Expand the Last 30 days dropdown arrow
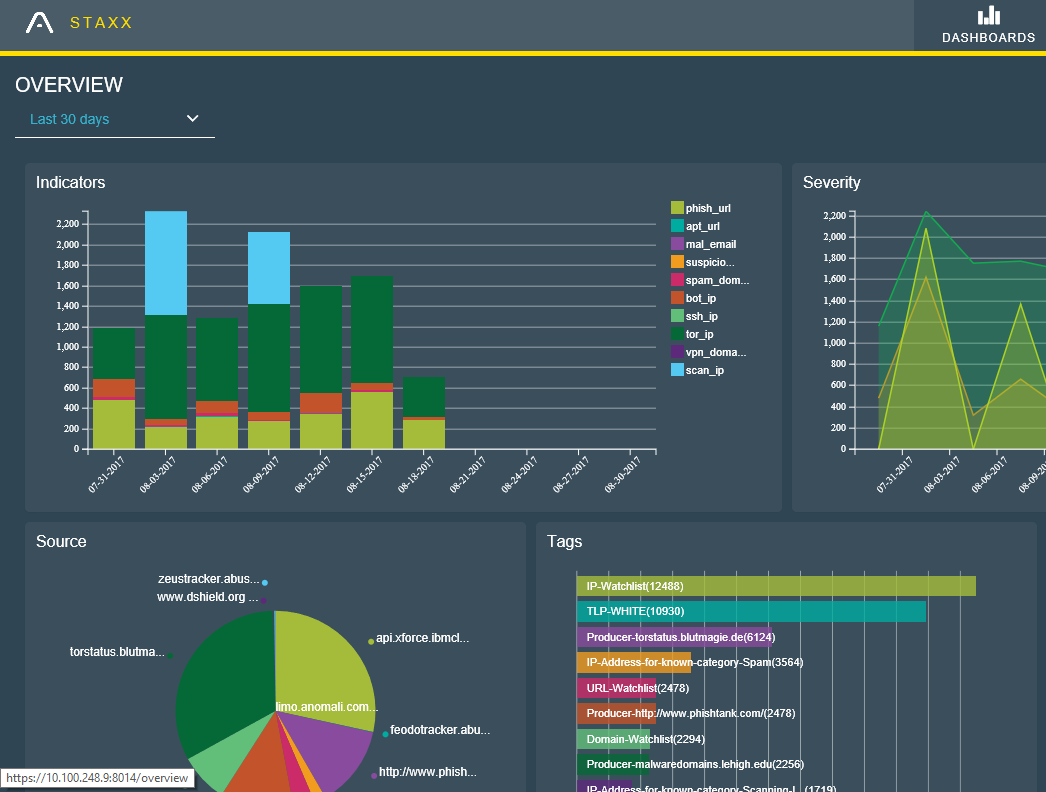 (193, 119)
